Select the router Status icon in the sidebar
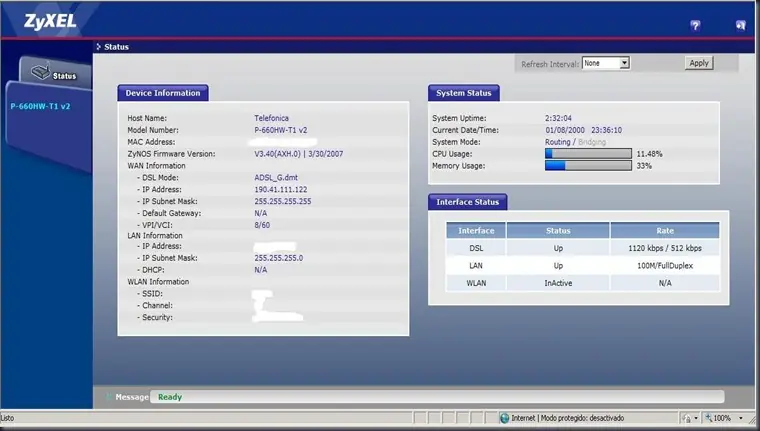760x431 pixels. click(x=41, y=72)
